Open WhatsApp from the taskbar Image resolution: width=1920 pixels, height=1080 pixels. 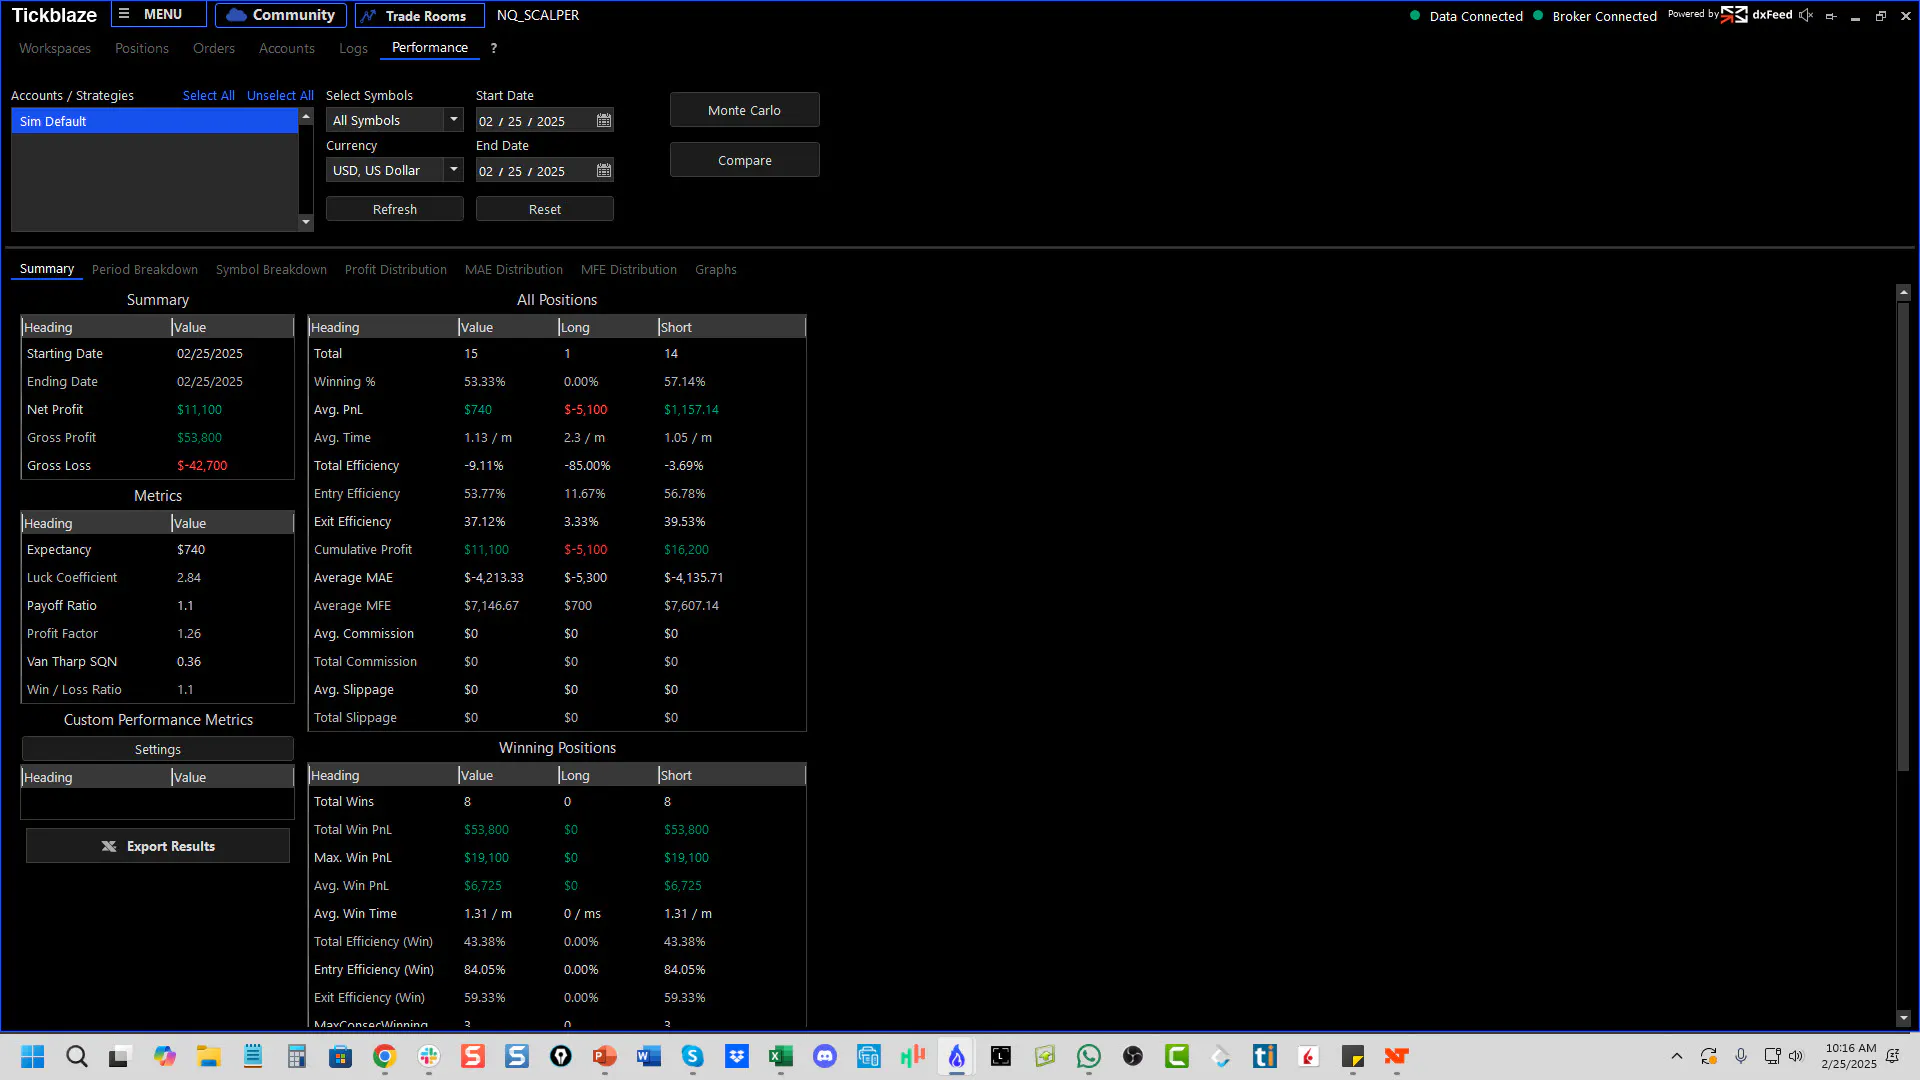point(1089,1056)
